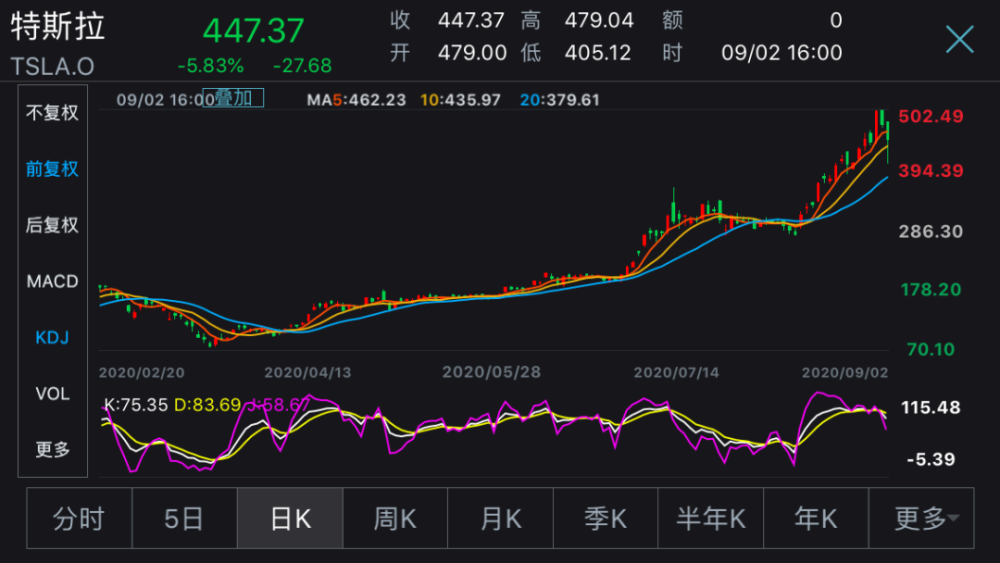This screenshot has height=563, width=1000.
Task: Switch to 5日 chart tab
Action: point(184,518)
